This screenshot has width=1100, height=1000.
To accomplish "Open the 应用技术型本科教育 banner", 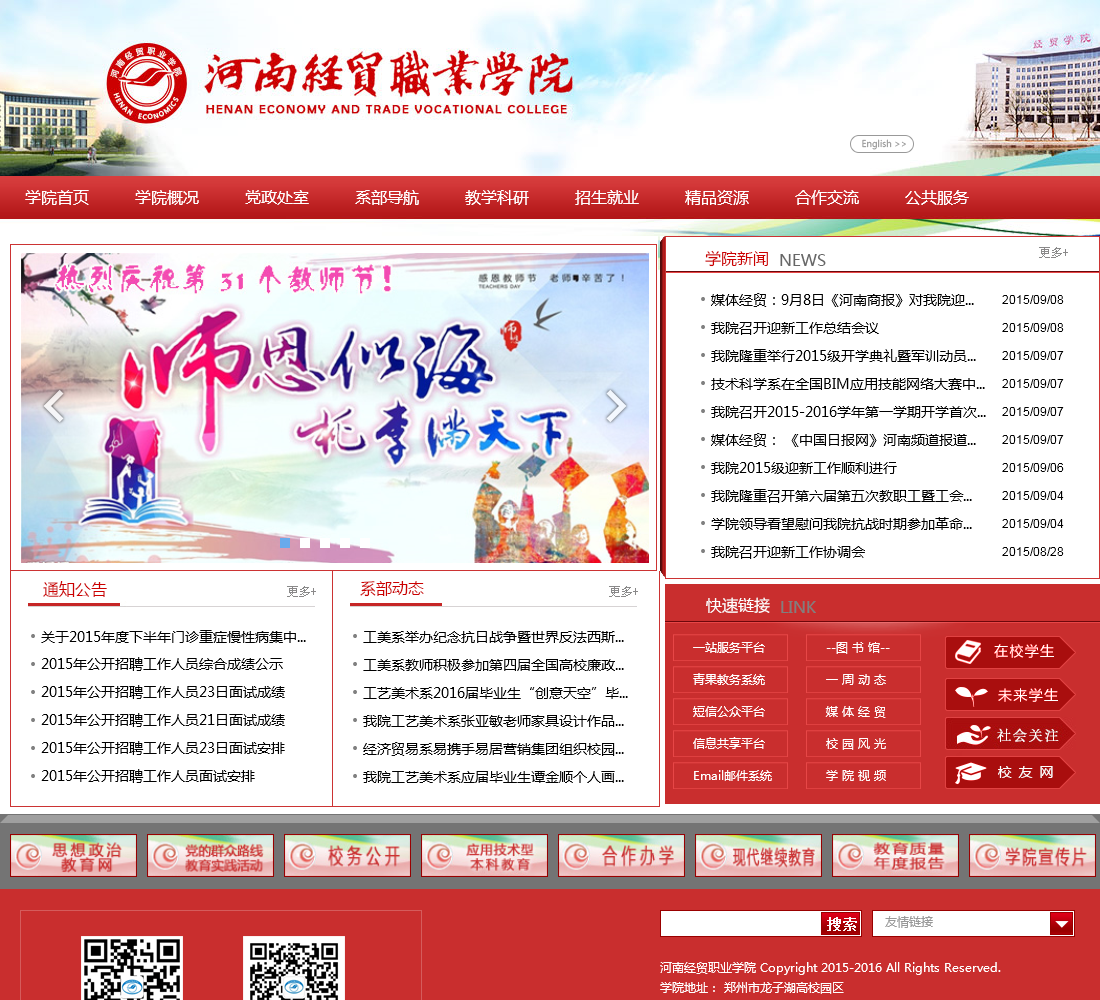I will (x=485, y=855).
